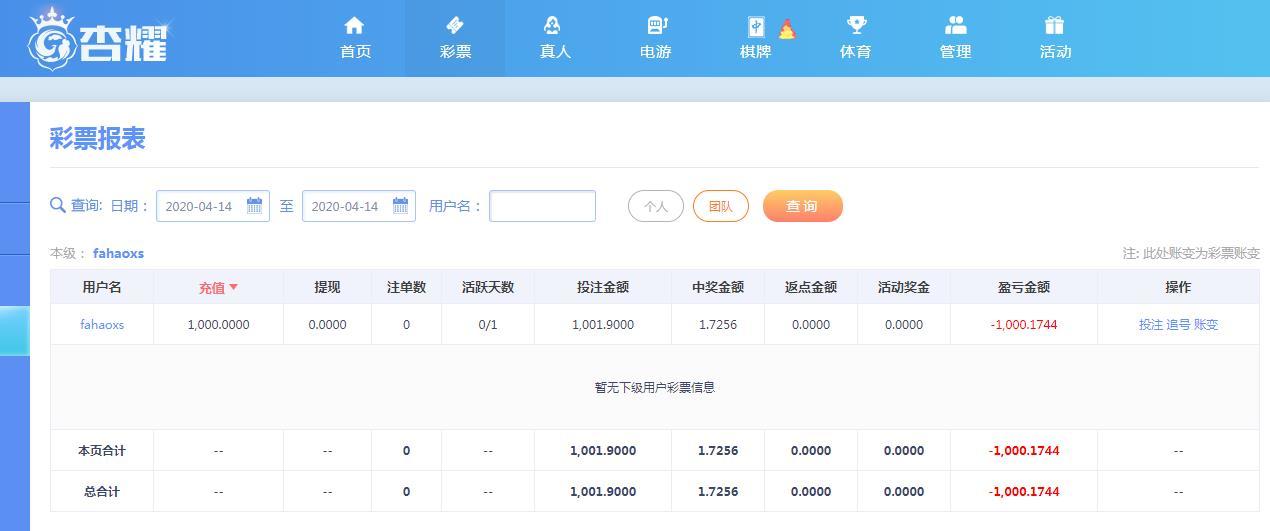Open the 电游 menu label
The image size is (1270, 531).
point(655,52)
